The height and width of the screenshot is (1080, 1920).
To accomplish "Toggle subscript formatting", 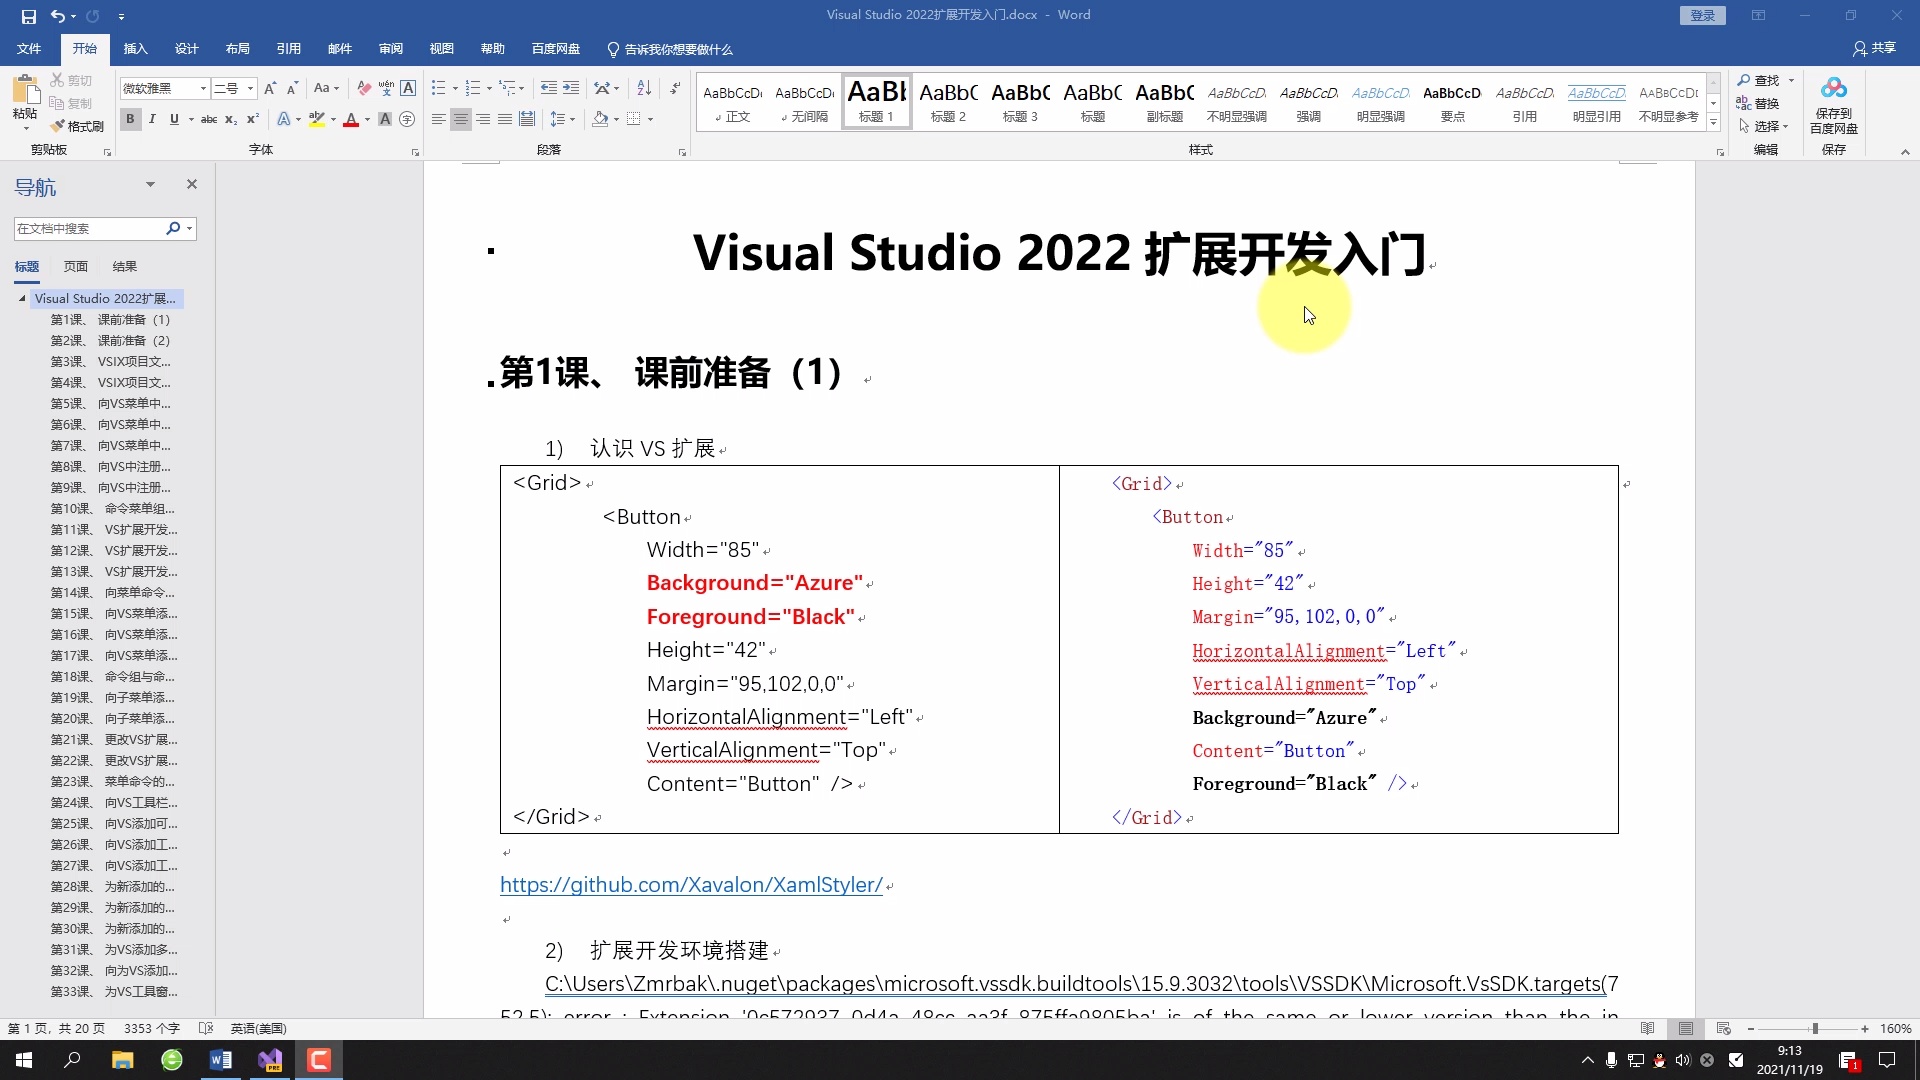I will click(x=229, y=120).
